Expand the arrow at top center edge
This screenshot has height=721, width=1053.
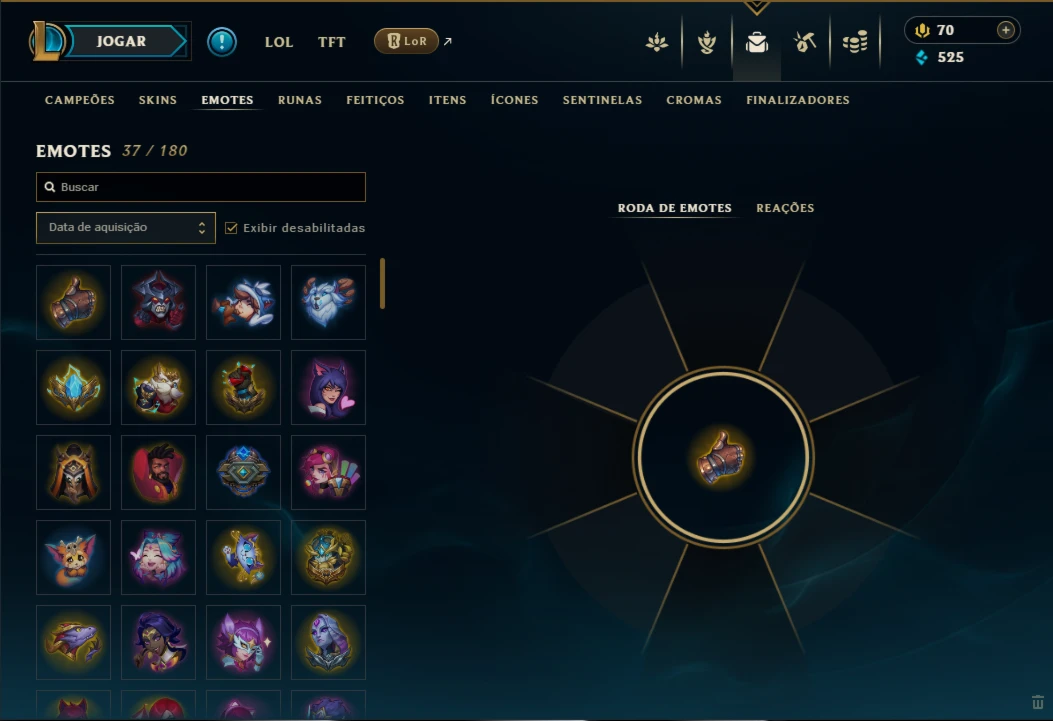[x=757, y=7]
